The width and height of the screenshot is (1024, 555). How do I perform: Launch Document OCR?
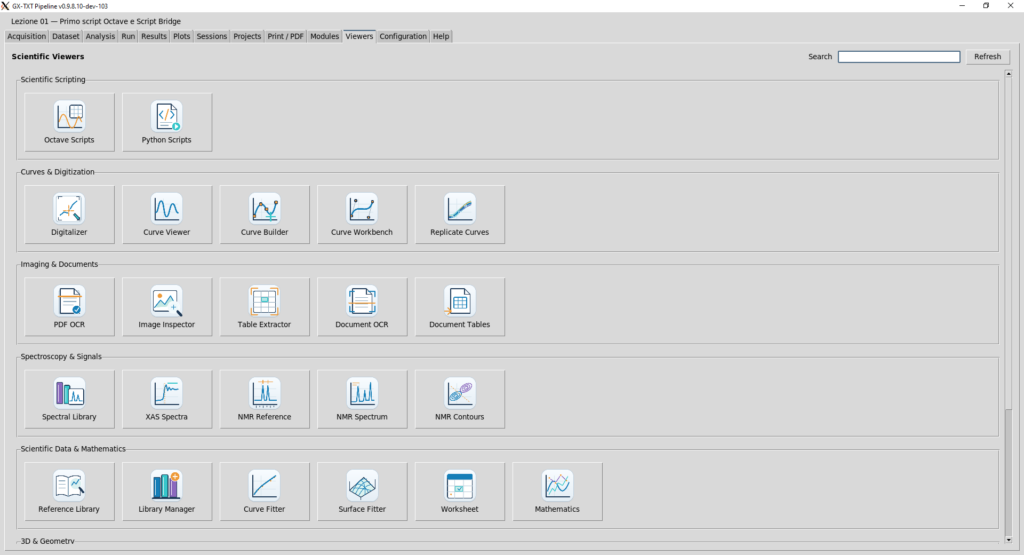click(362, 307)
